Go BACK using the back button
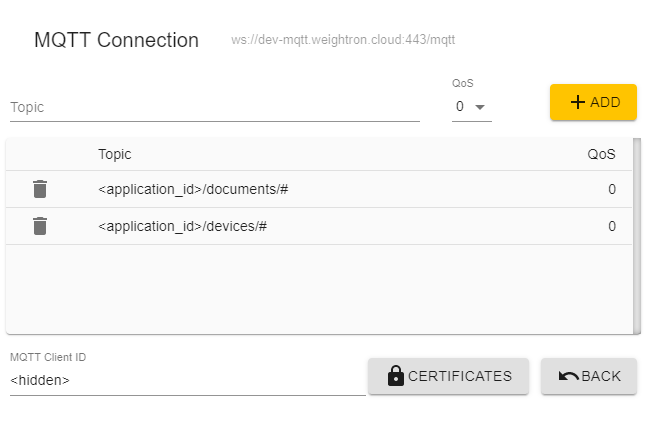 [589, 376]
